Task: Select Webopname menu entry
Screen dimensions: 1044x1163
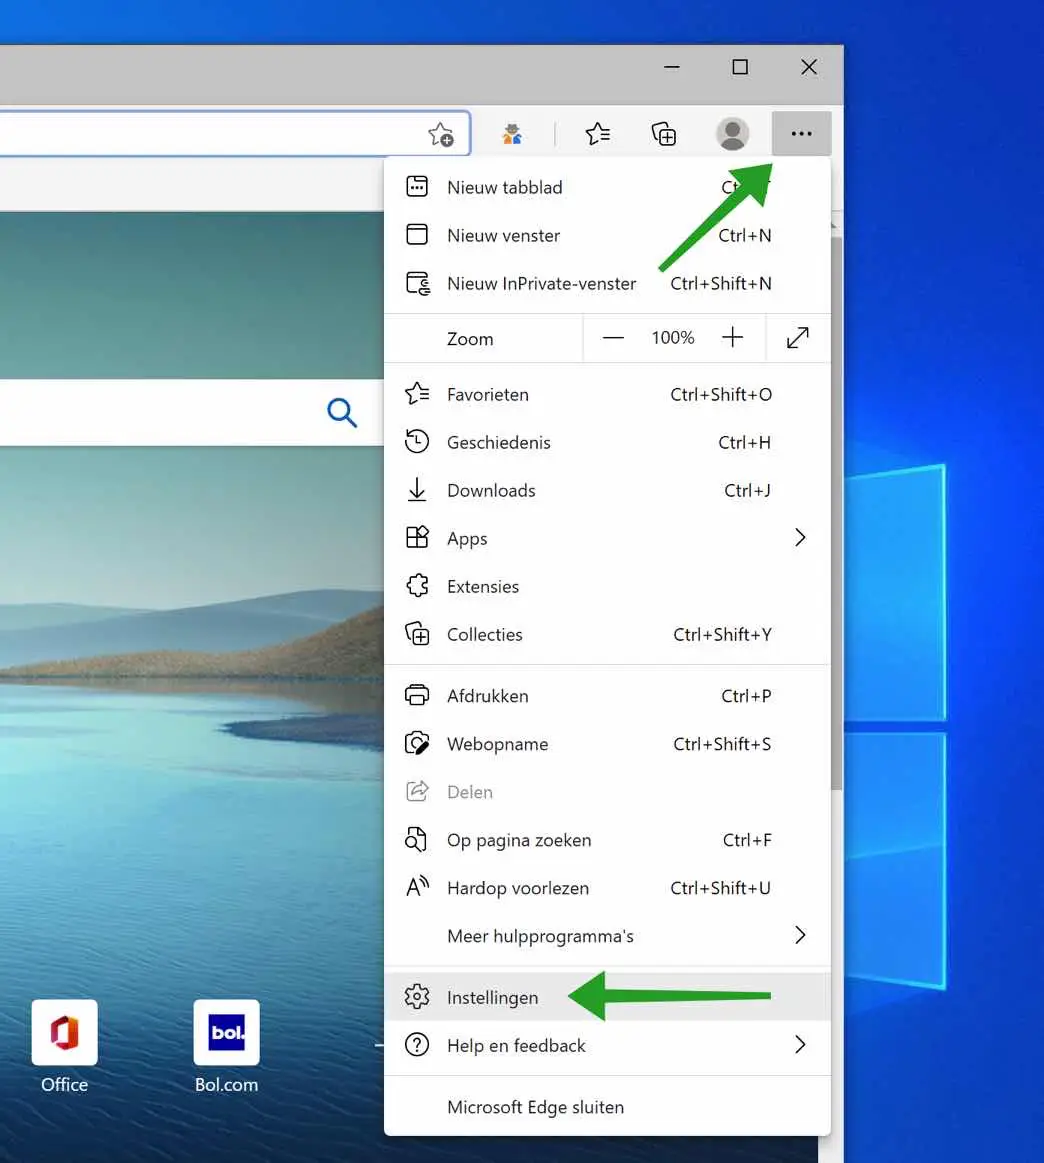Action: (607, 744)
